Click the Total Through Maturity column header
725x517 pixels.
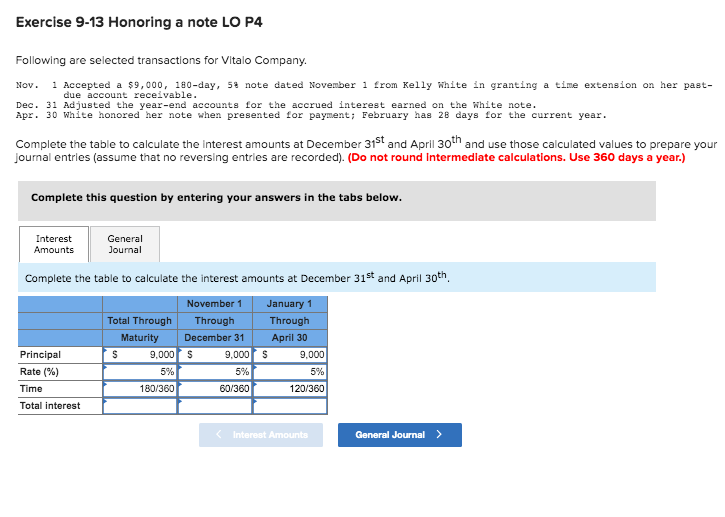140,329
